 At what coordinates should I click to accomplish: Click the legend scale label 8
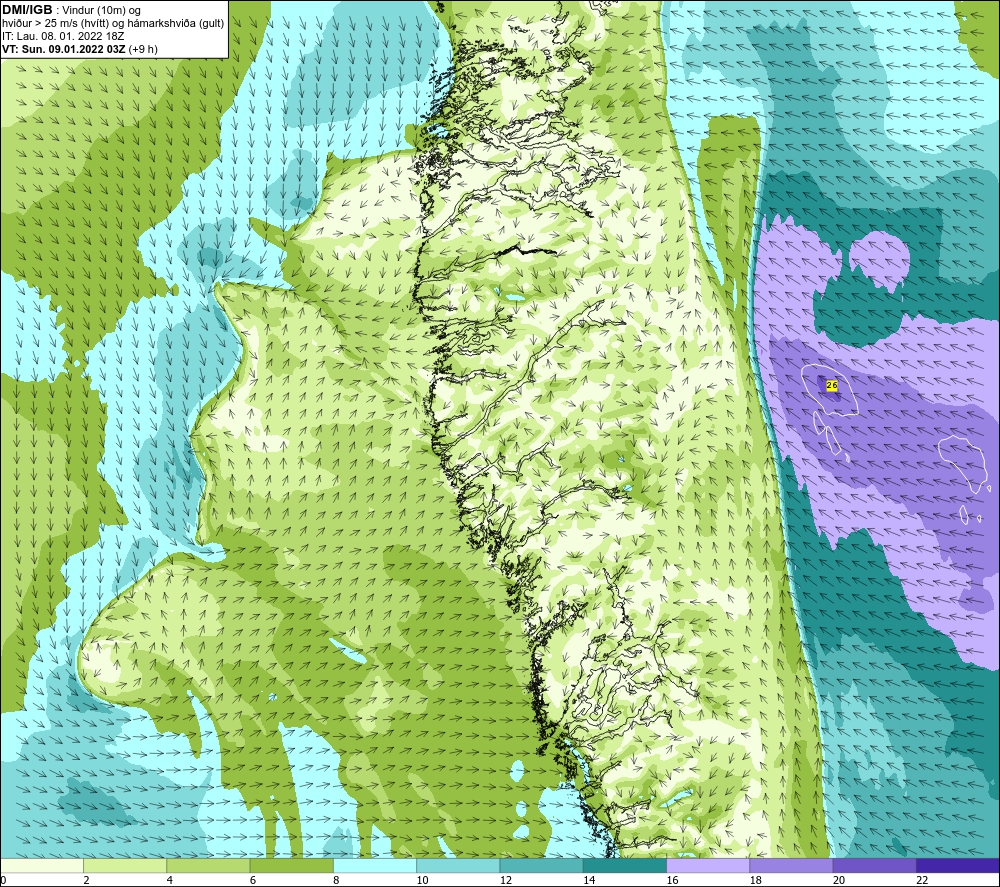[x=336, y=880]
